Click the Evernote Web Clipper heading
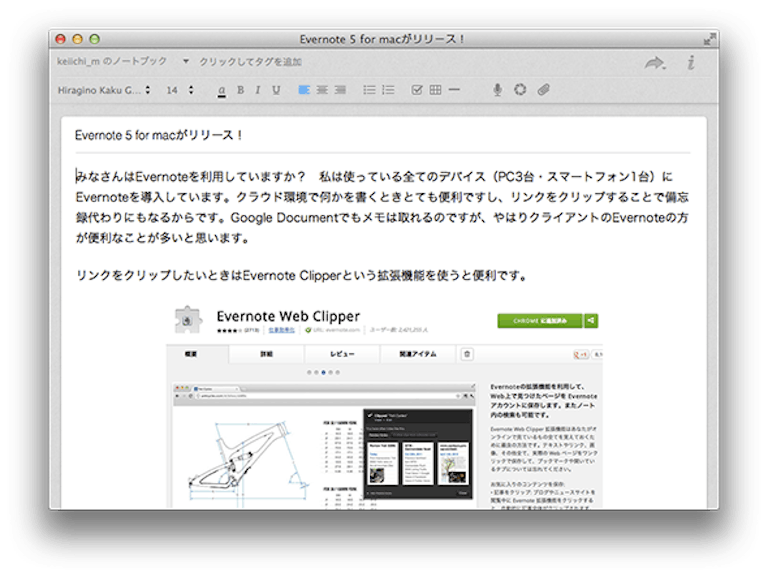The image size is (768, 577). pyautogui.click(x=288, y=316)
